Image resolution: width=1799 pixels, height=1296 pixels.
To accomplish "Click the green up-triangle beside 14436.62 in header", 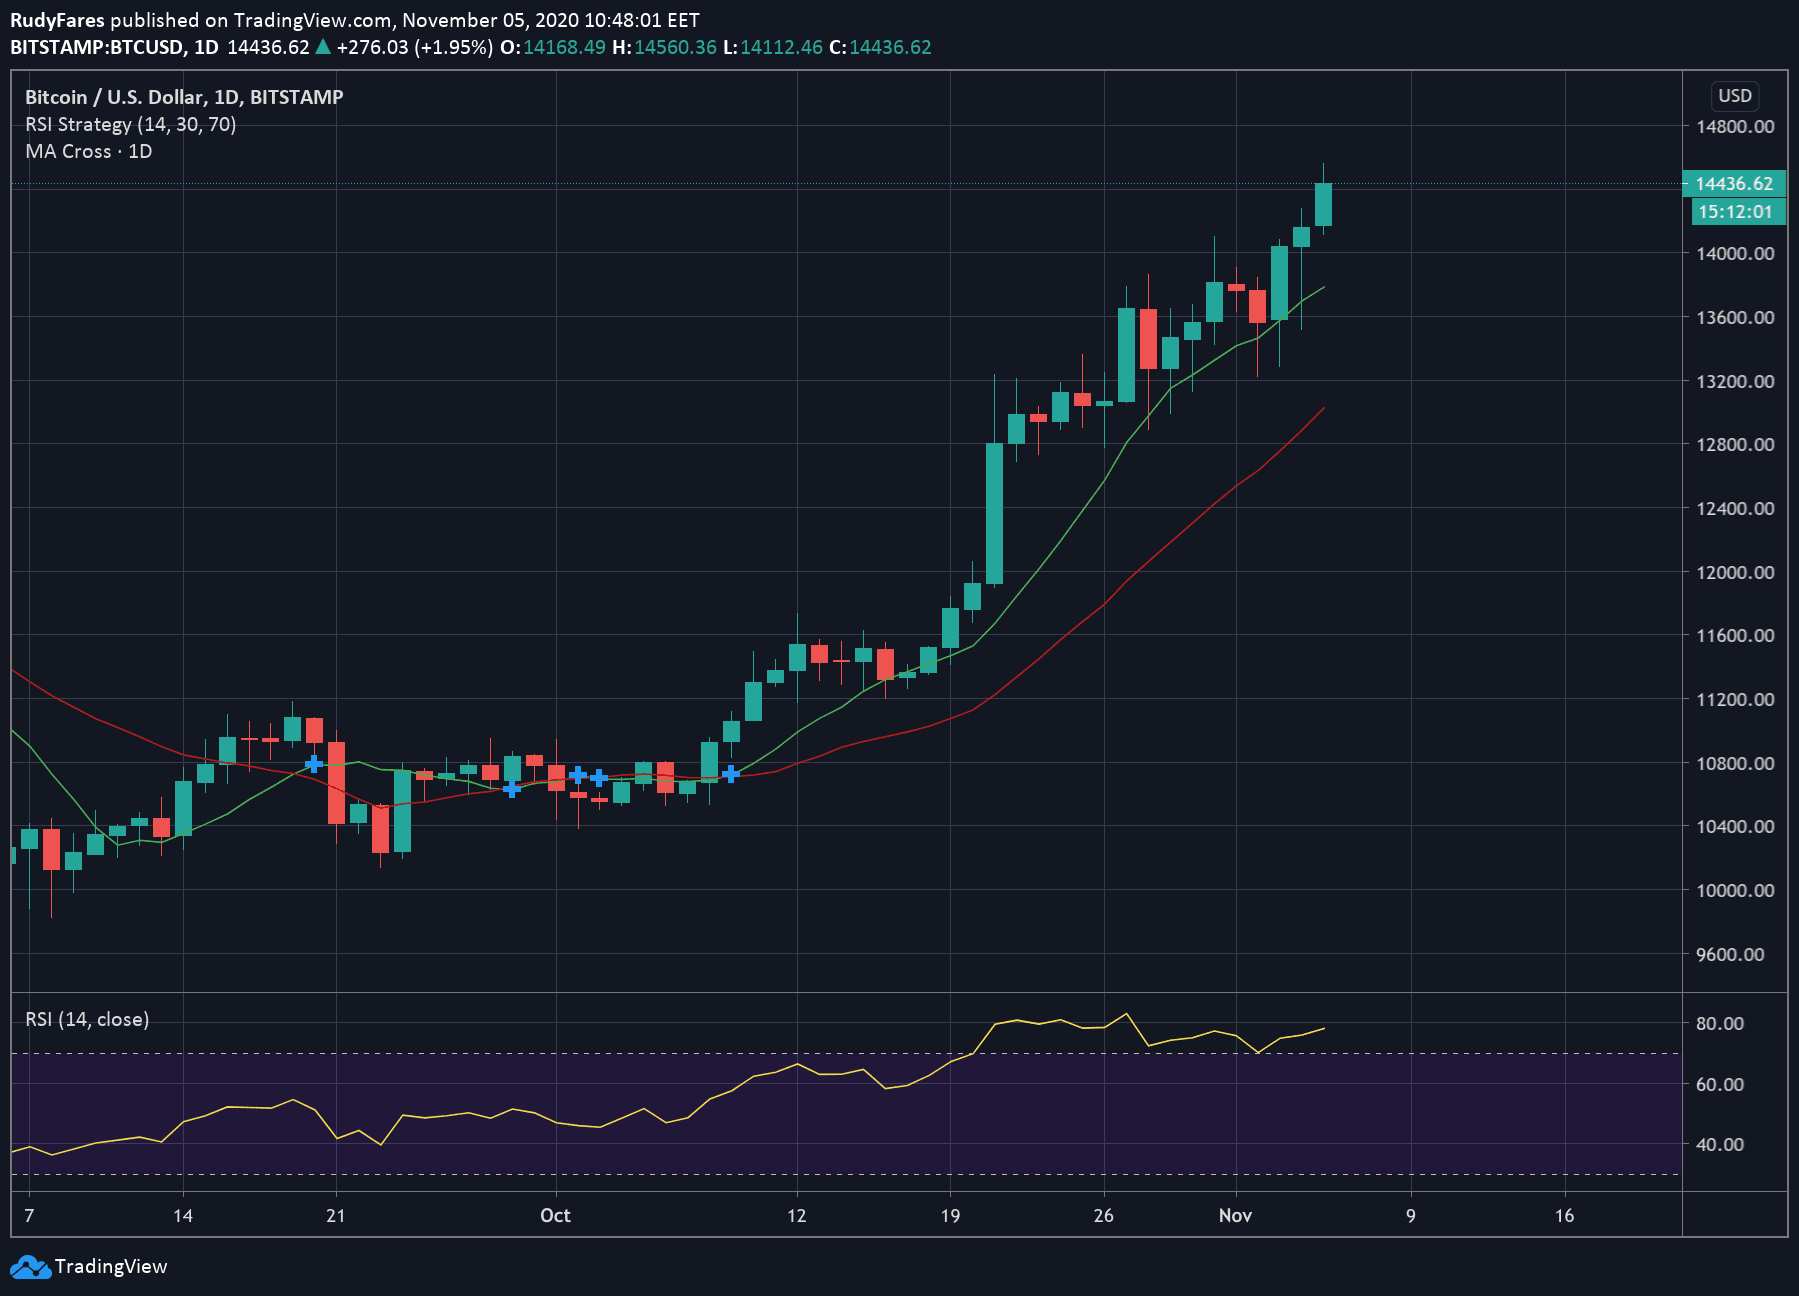I will pos(323,47).
